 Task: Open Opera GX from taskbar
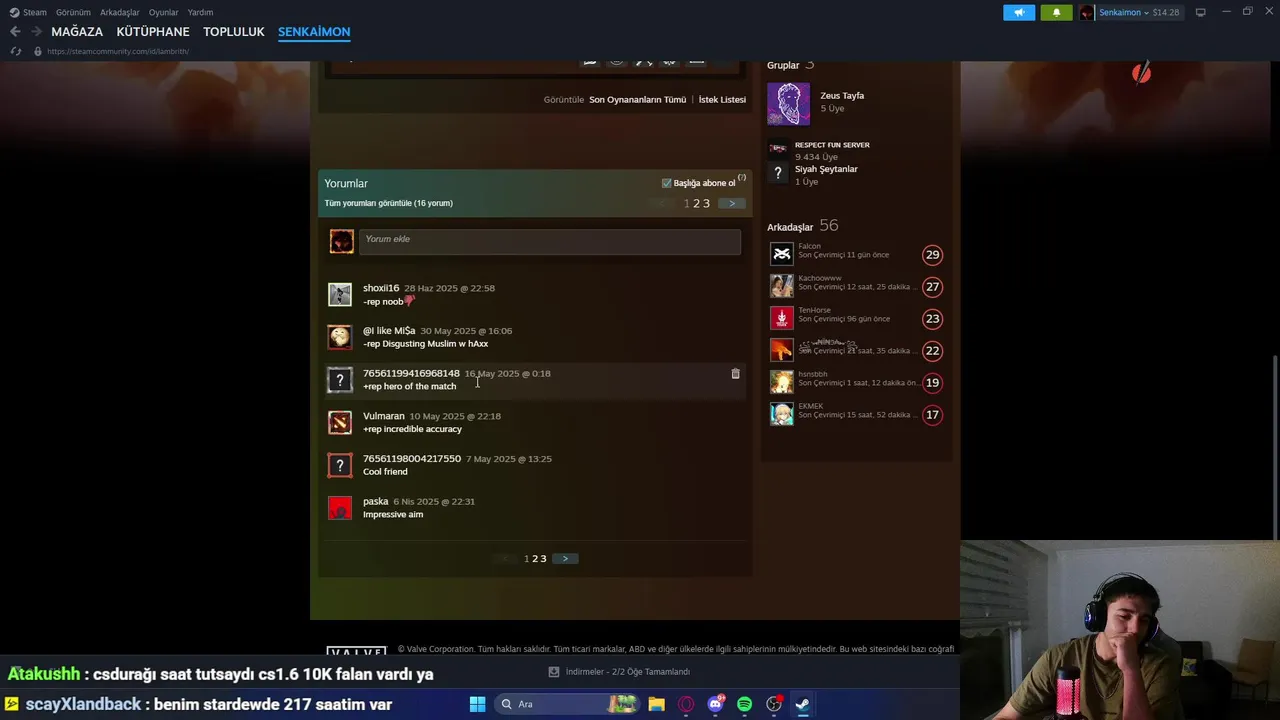pyautogui.click(x=685, y=704)
